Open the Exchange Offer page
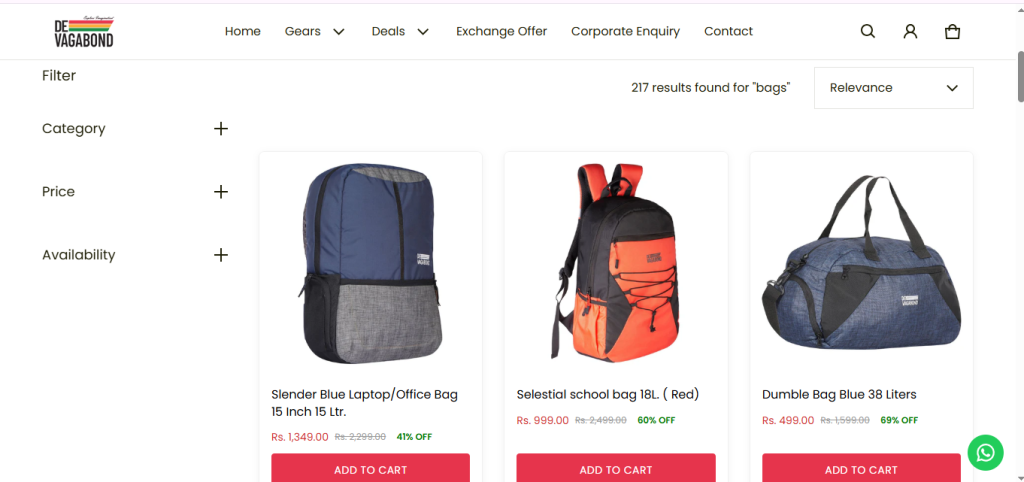The image size is (1024, 482). pos(502,31)
